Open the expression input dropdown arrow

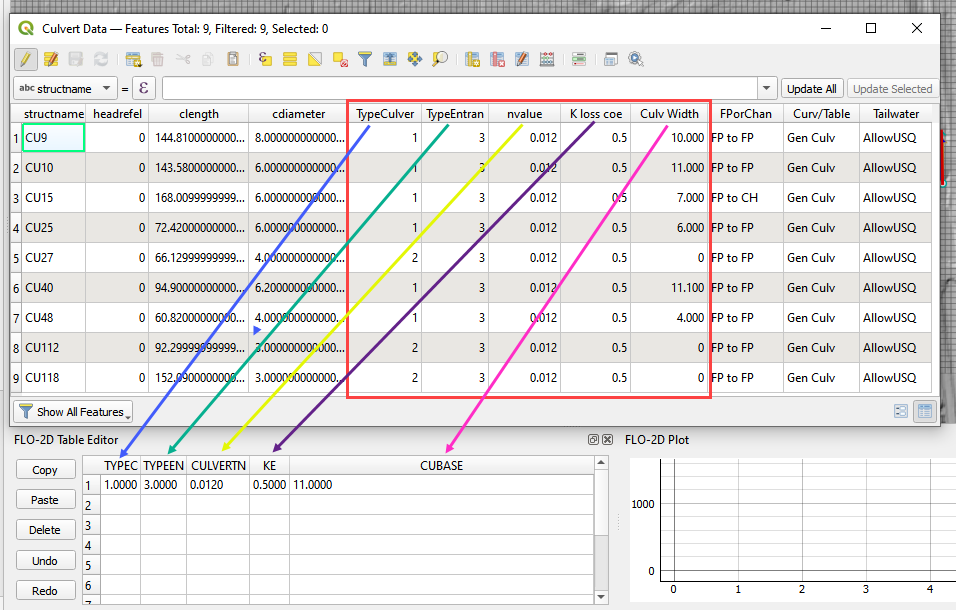click(767, 89)
